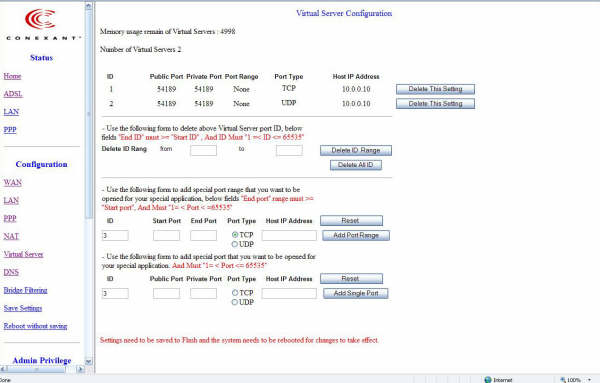
Task: Open the WAN configuration link
Action: point(13,183)
